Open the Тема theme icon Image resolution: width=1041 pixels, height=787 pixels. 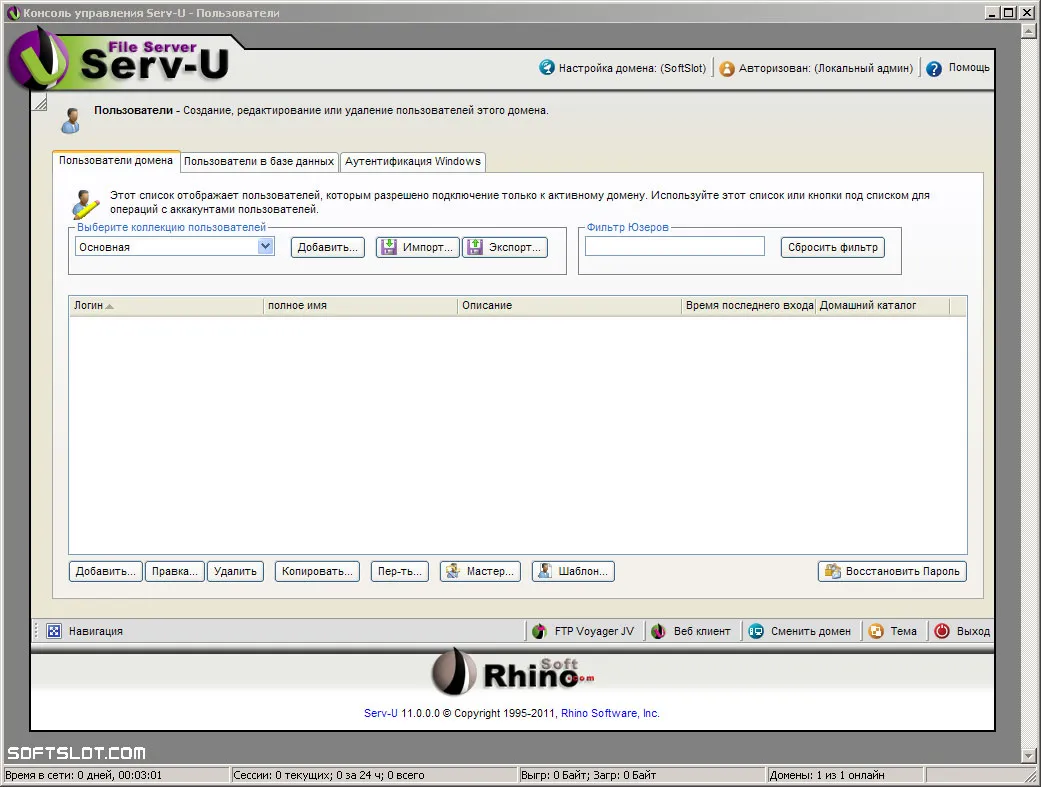tap(876, 631)
